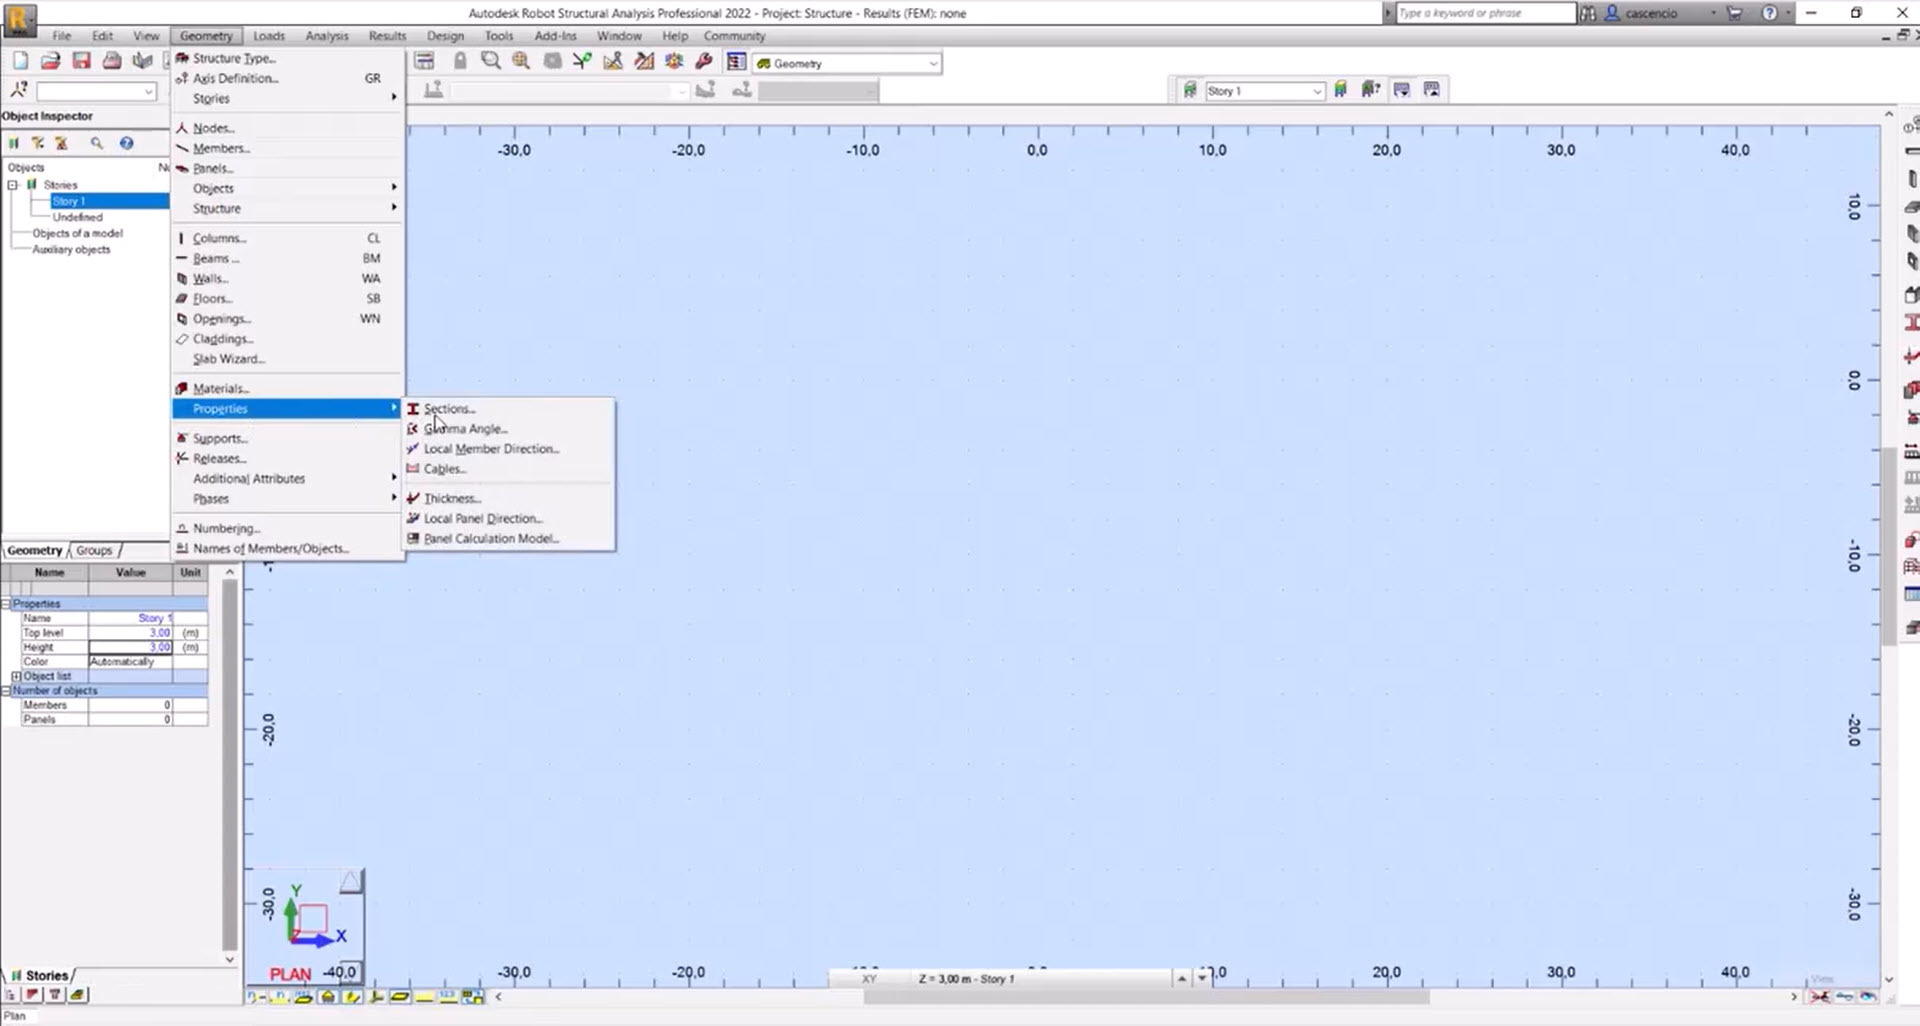Click the Print icon in the toolbar
Viewport: 1920px width, 1026px height.
pos(112,61)
